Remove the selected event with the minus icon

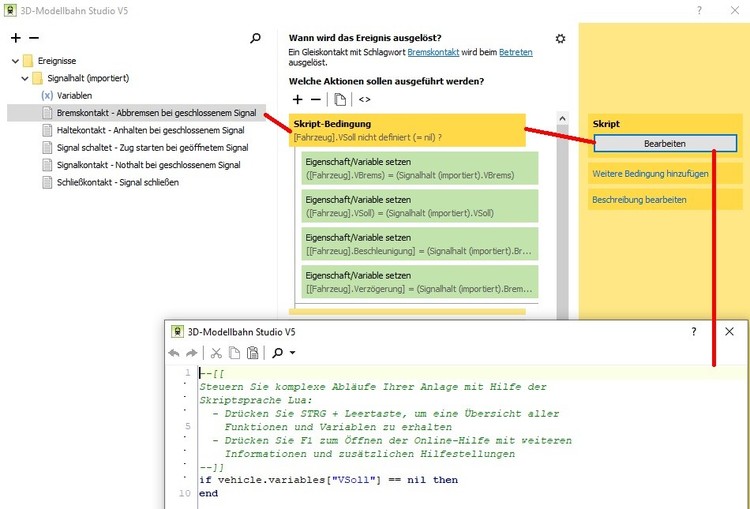(x=32, y=38)
